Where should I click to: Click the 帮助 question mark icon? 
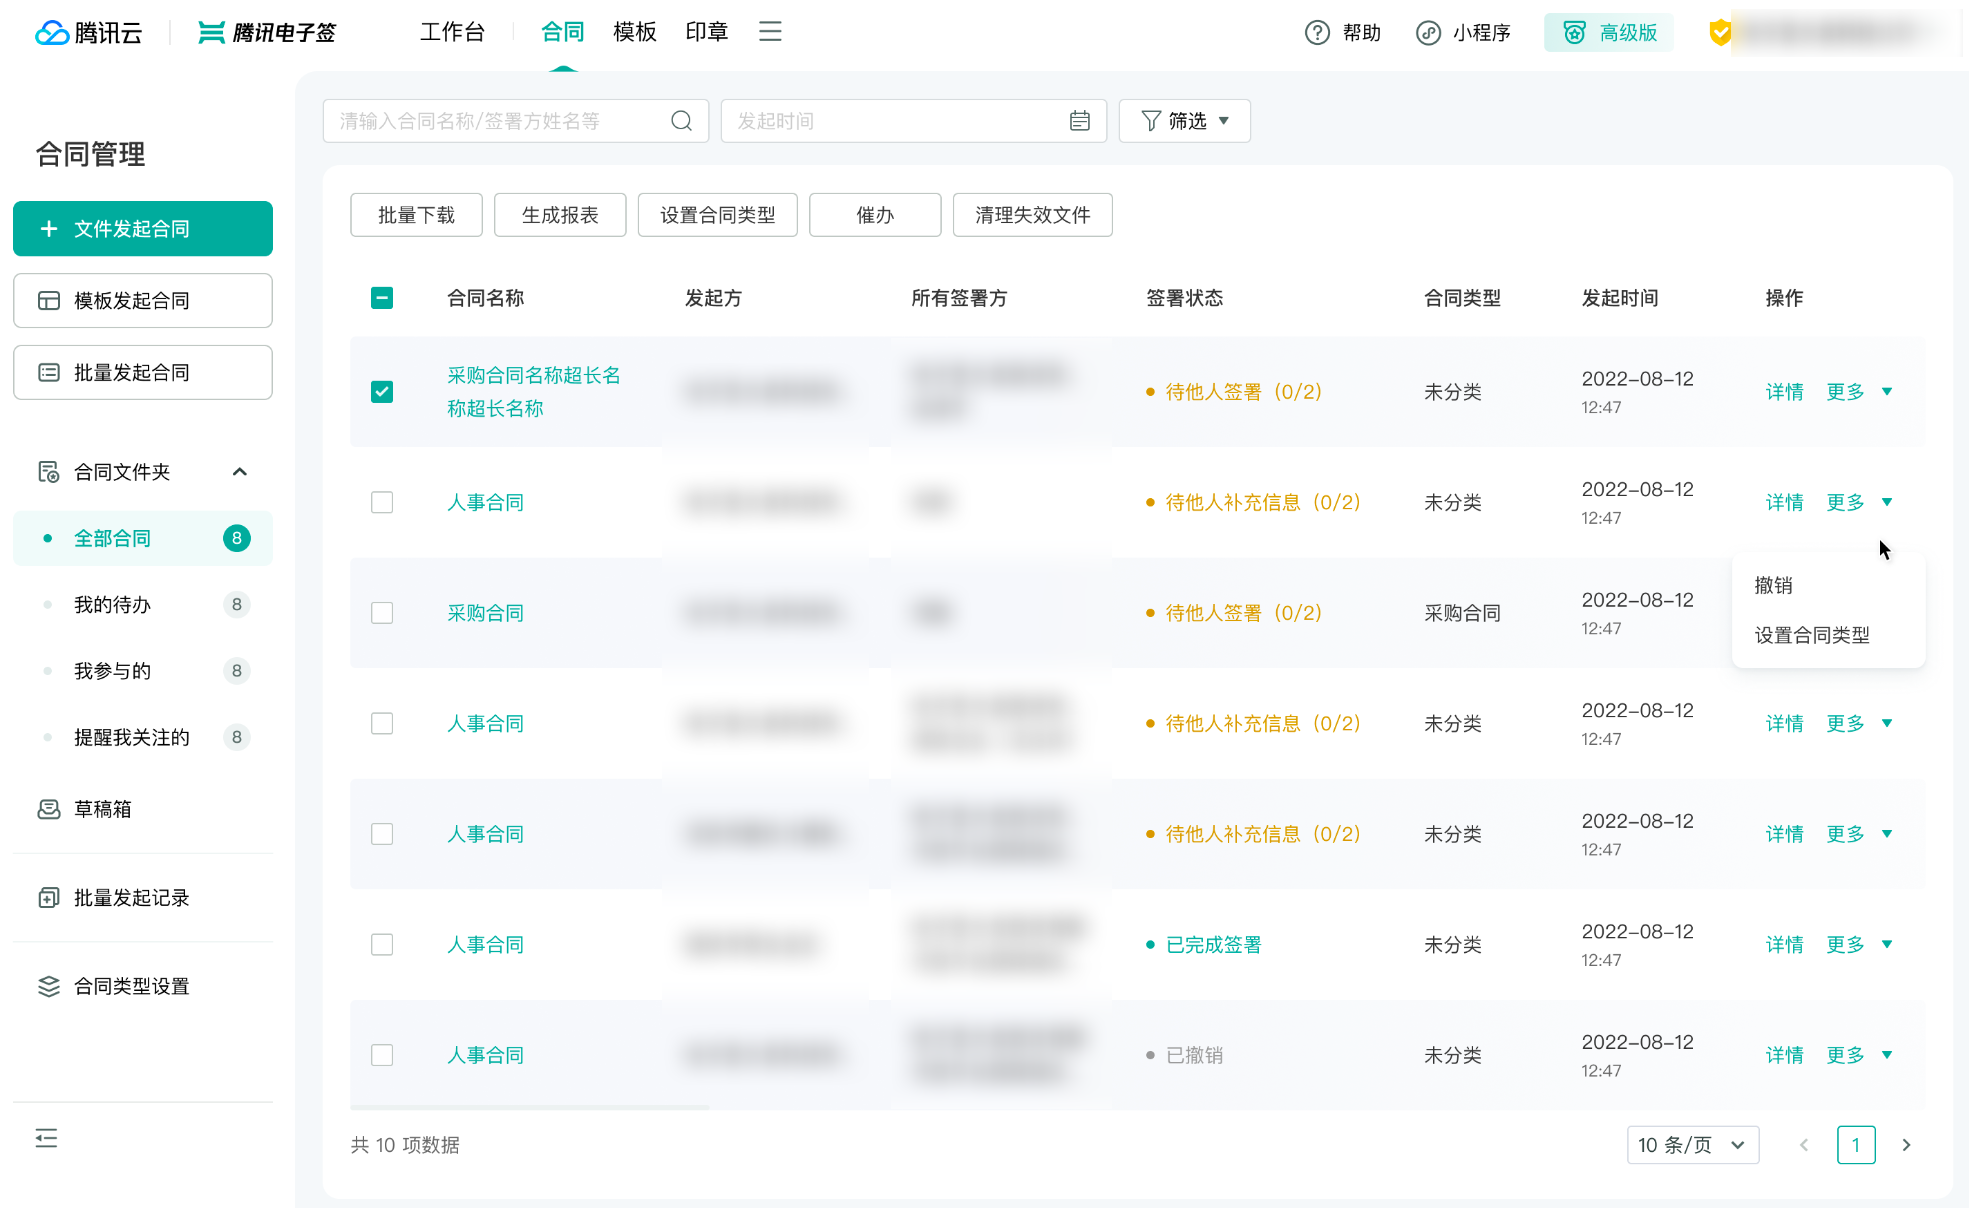(x=1317, y=33)
